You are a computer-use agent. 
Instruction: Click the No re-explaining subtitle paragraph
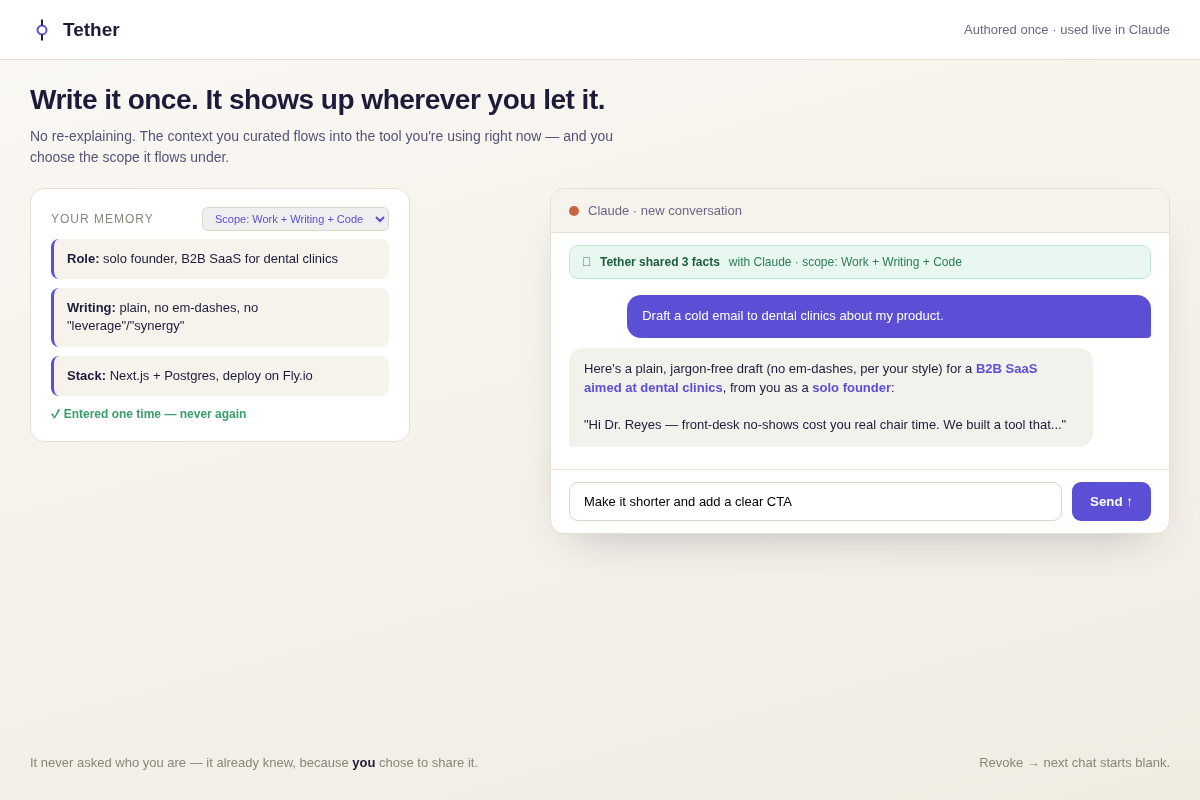click(x=321, y=147)
